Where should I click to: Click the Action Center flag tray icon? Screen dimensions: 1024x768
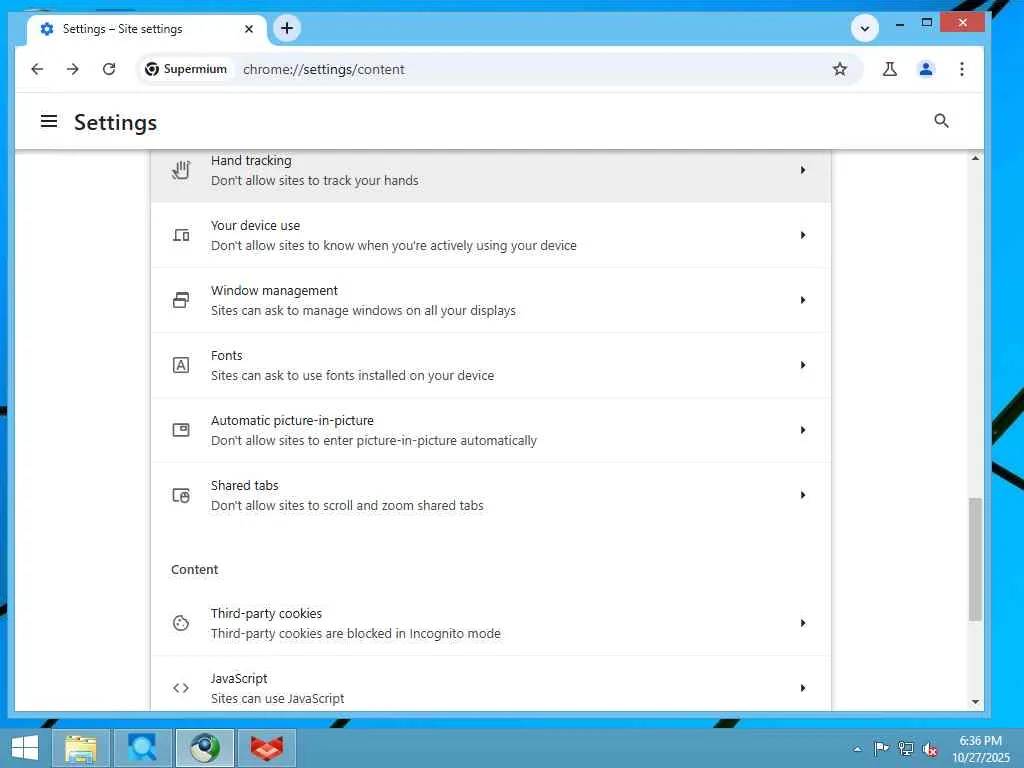(881, 749)
